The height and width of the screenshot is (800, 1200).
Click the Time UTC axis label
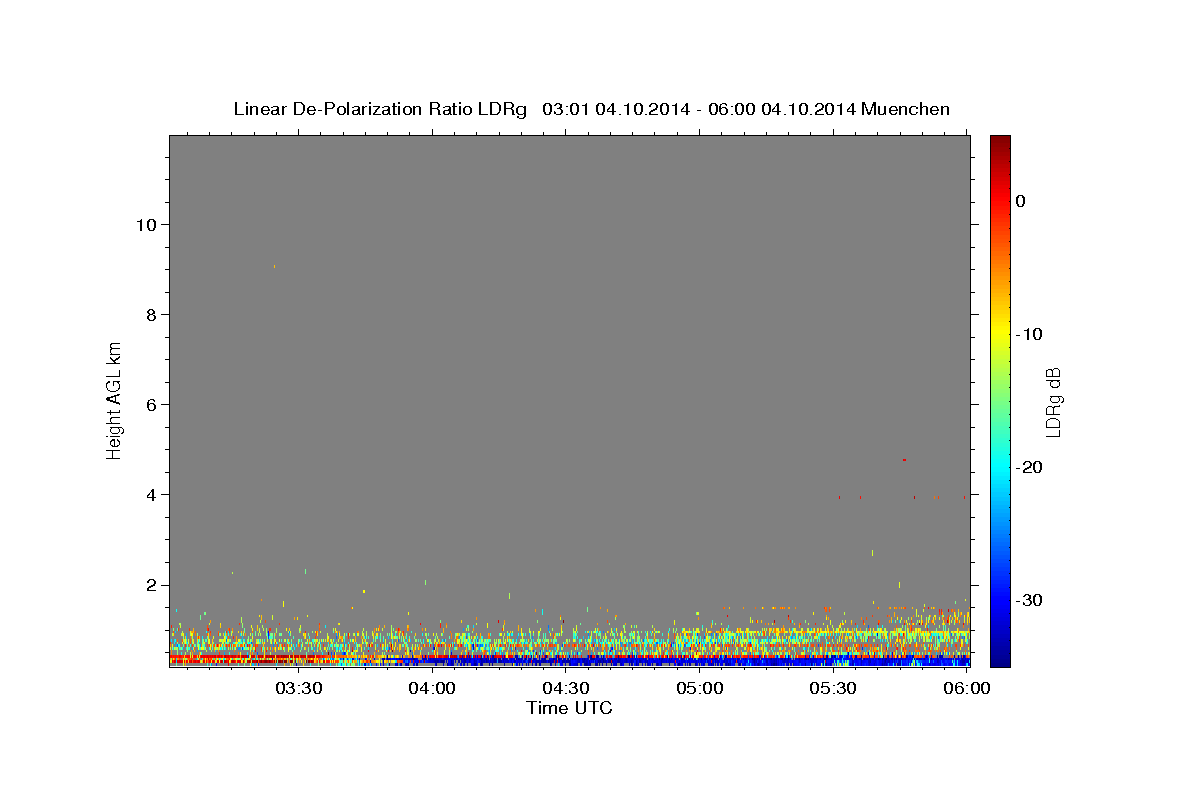(569, 708)
